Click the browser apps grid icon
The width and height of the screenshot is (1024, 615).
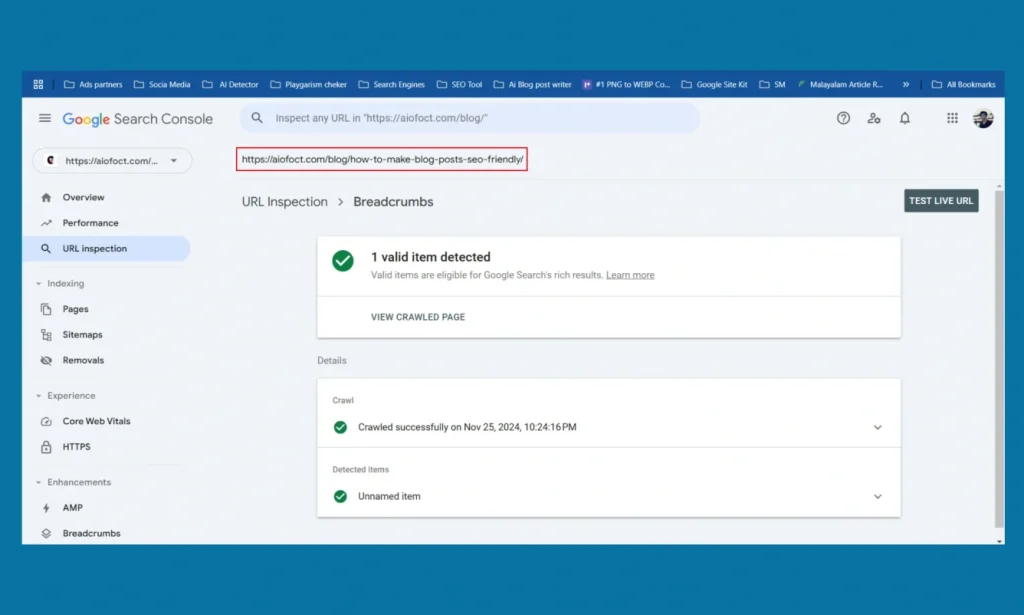tap(38, 85)
